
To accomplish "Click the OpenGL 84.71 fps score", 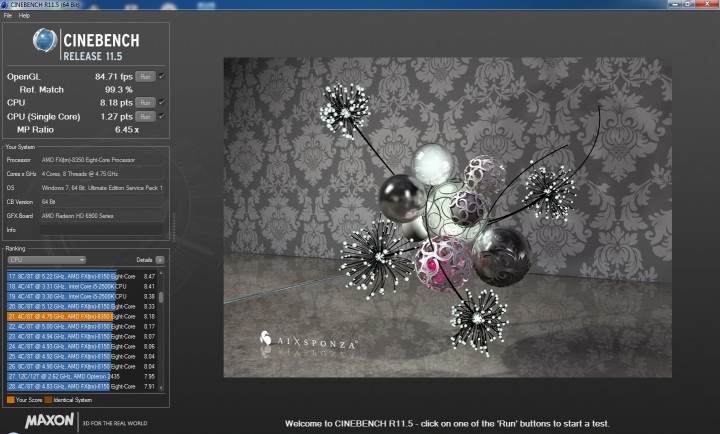I will (x=114, y=77).
